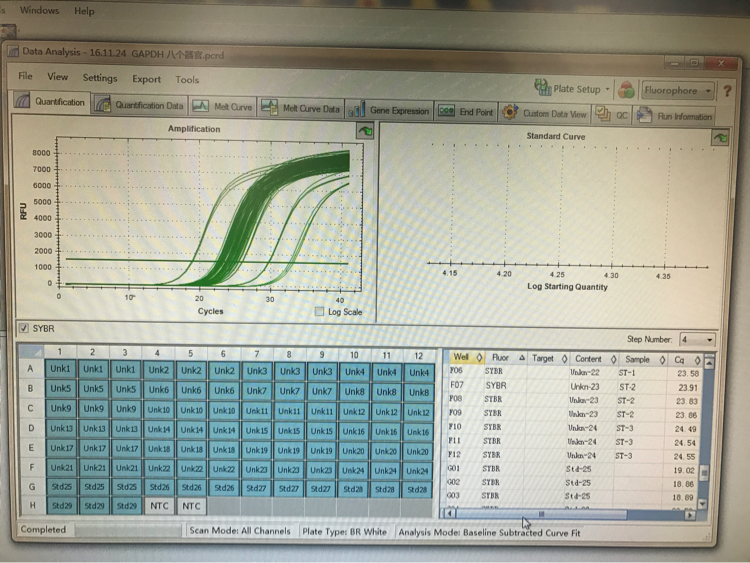
Task: Select plate column 12 header
Action: tap(419, 355)
